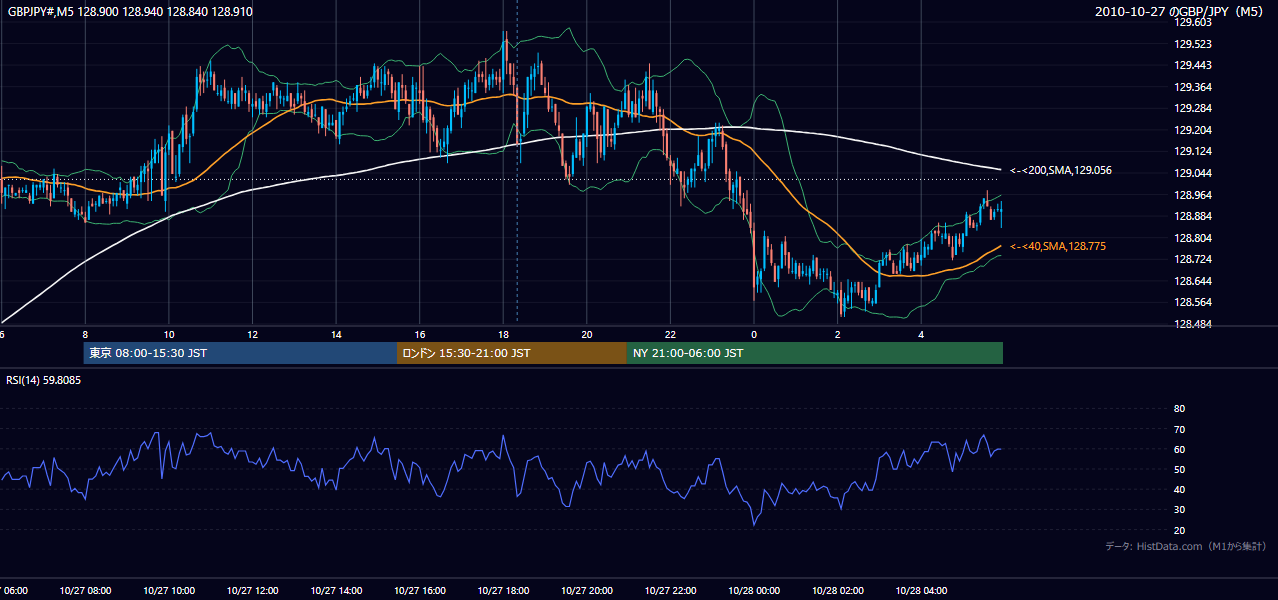Screen dimensions: 1278x600
Task: Click hour mark 14 under the price chart
Action: point(336,335)
